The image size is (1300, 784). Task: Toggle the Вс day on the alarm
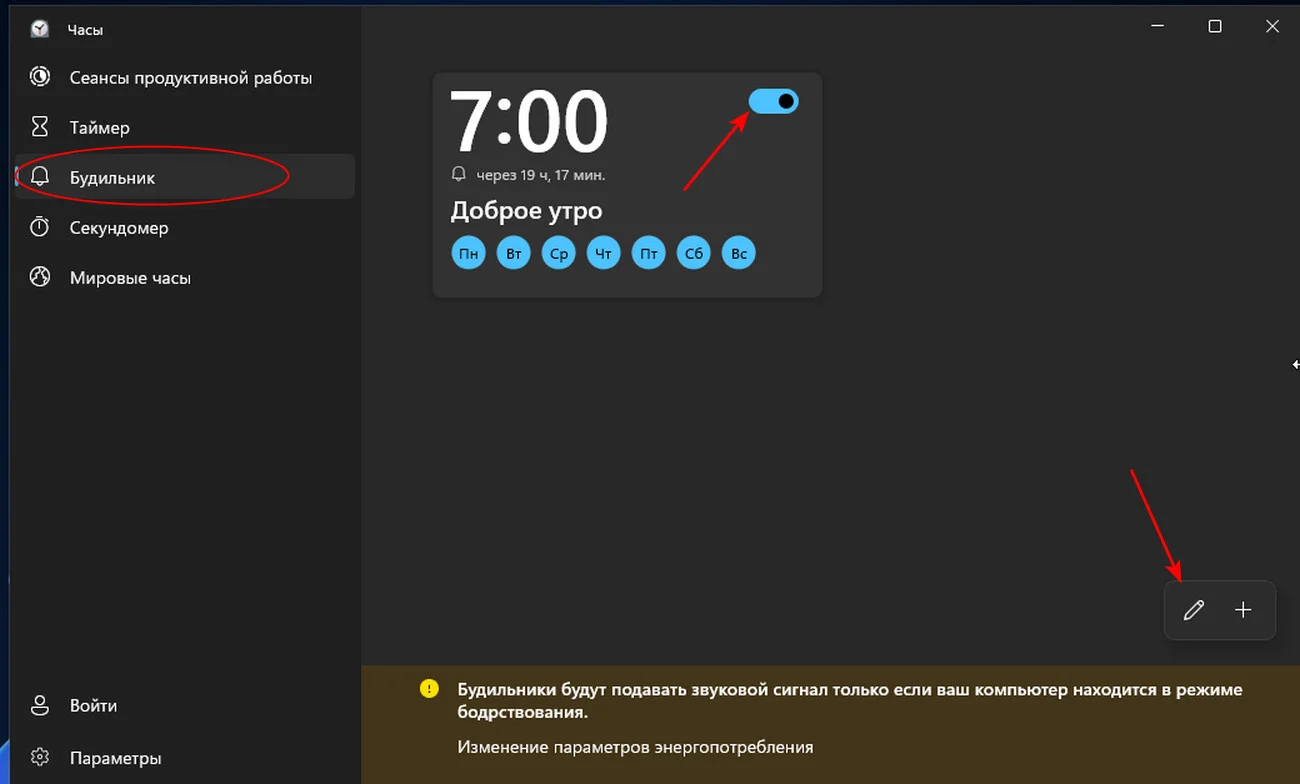[739, 253]
